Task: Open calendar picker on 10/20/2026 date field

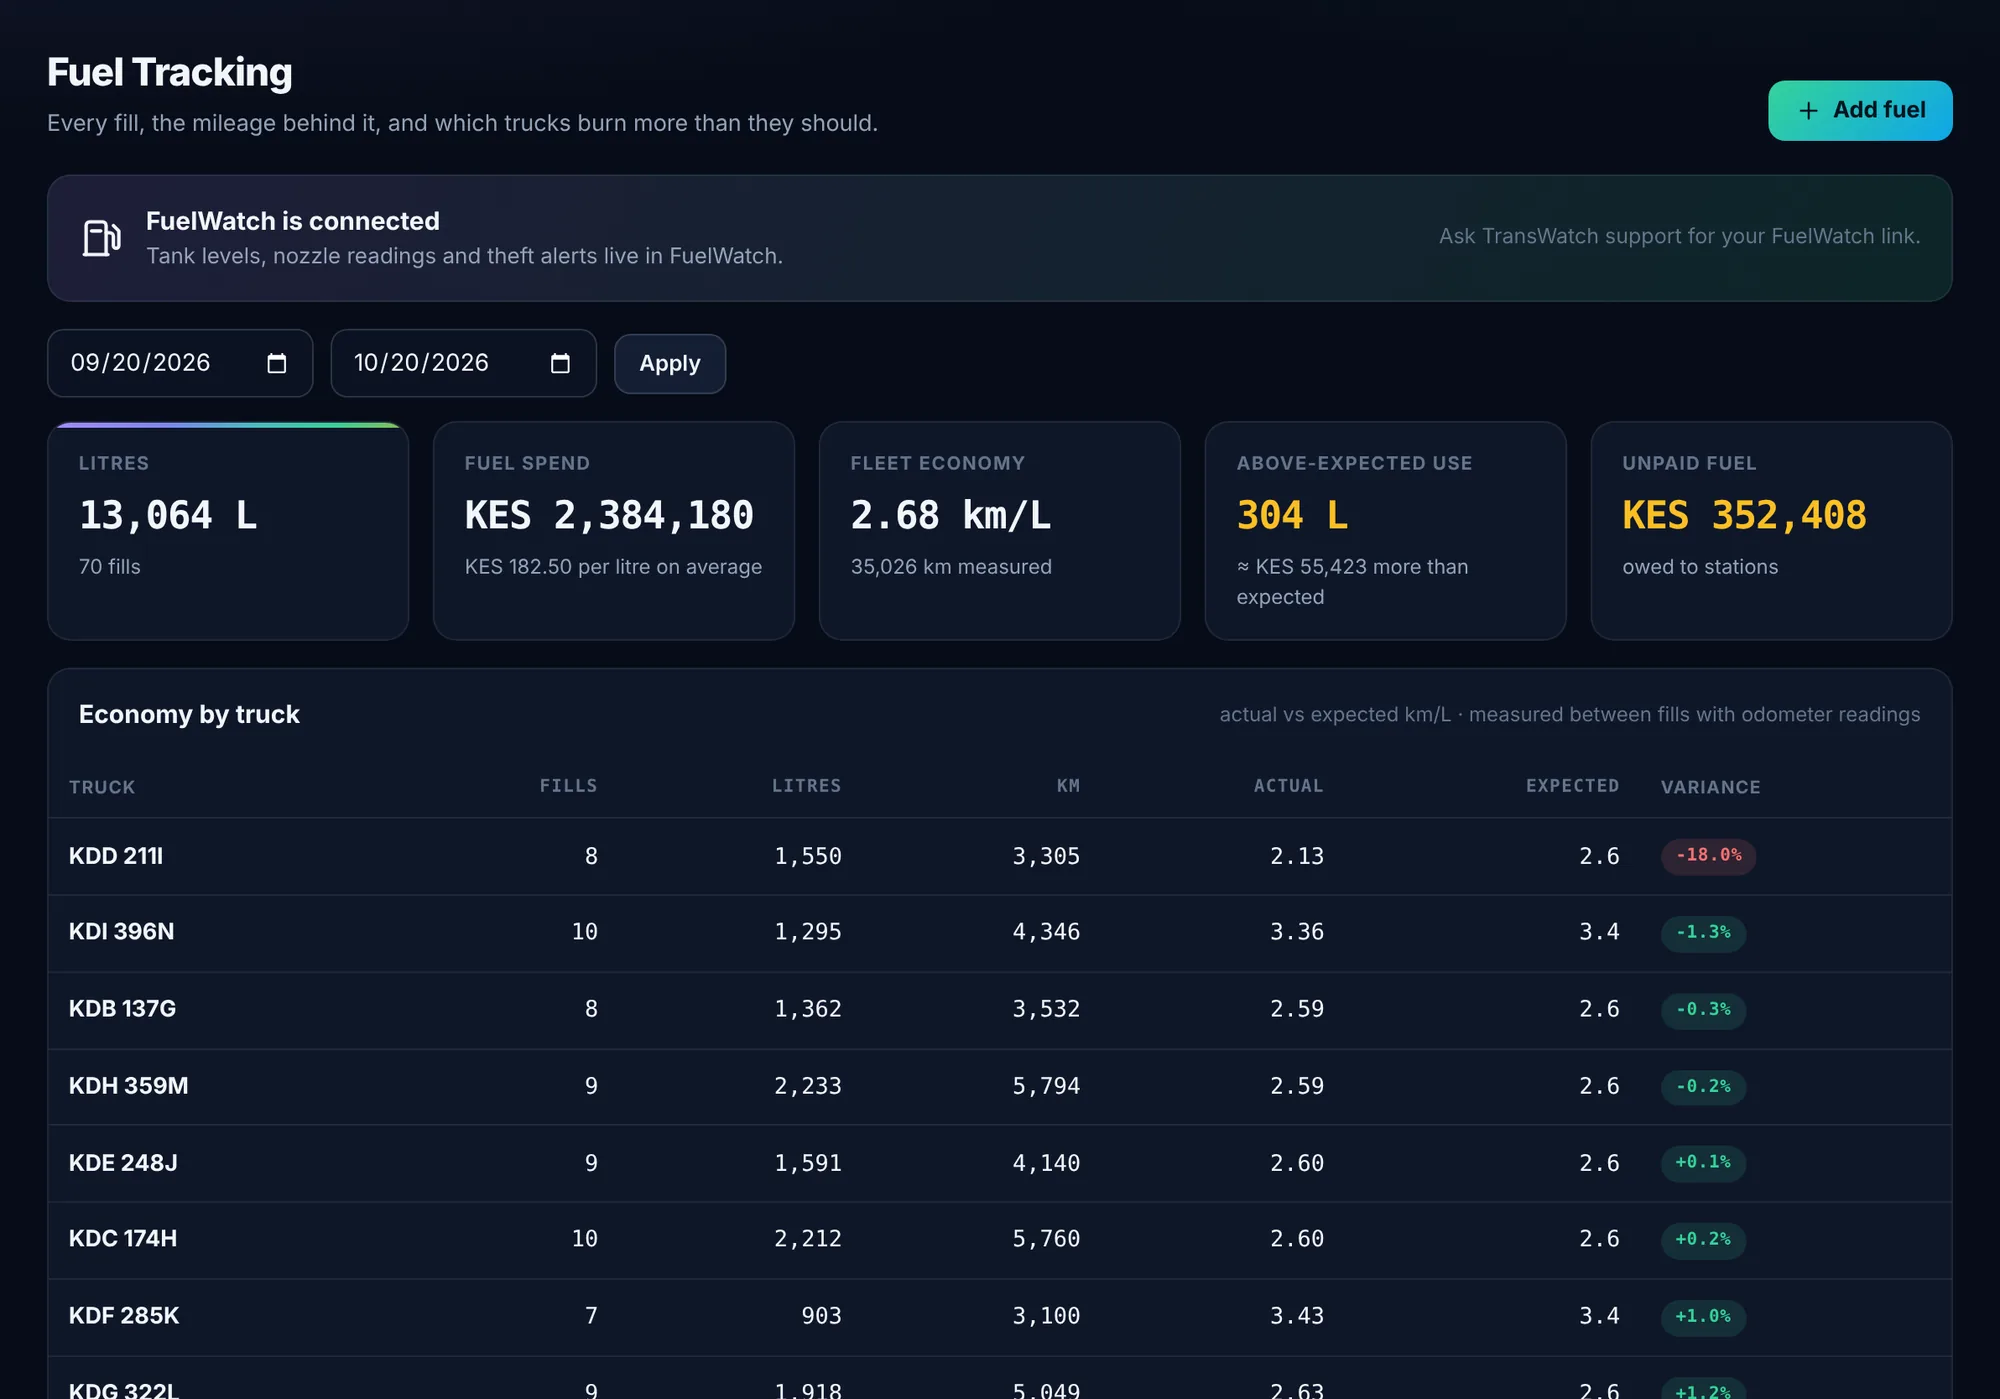Action: coord(560,363)
